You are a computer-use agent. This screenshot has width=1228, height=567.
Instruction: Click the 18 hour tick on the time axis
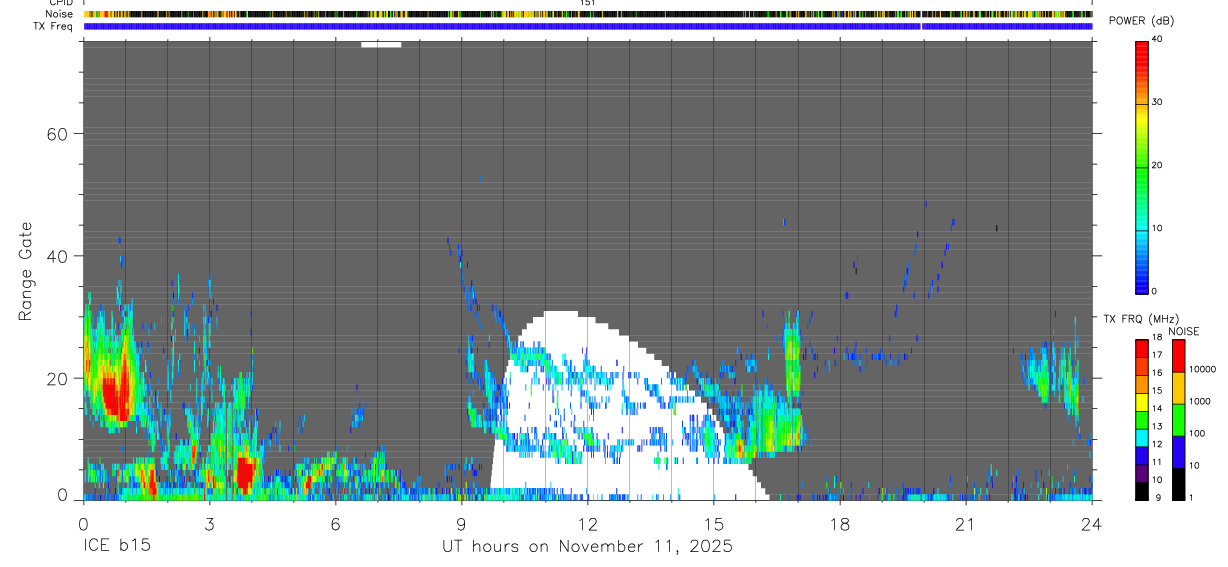tap(840, 523)
